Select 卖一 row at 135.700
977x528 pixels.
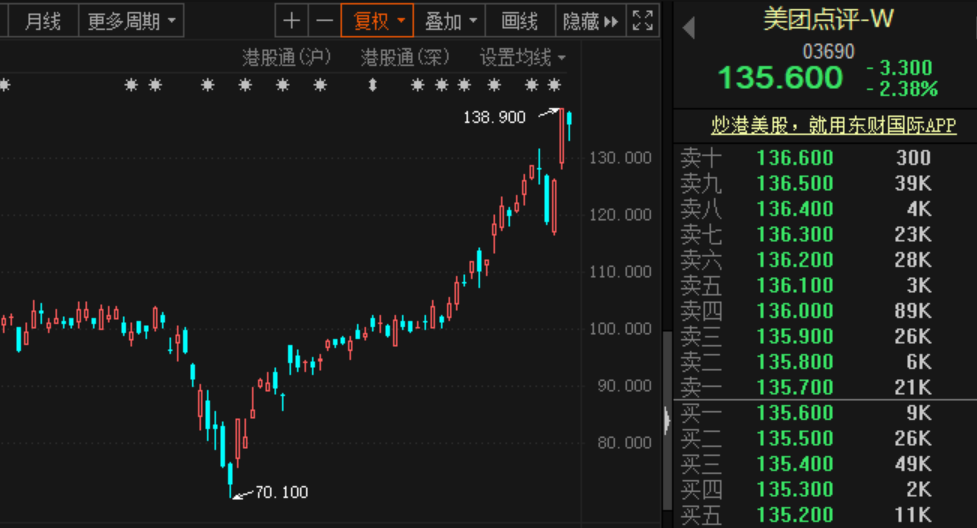825,388
